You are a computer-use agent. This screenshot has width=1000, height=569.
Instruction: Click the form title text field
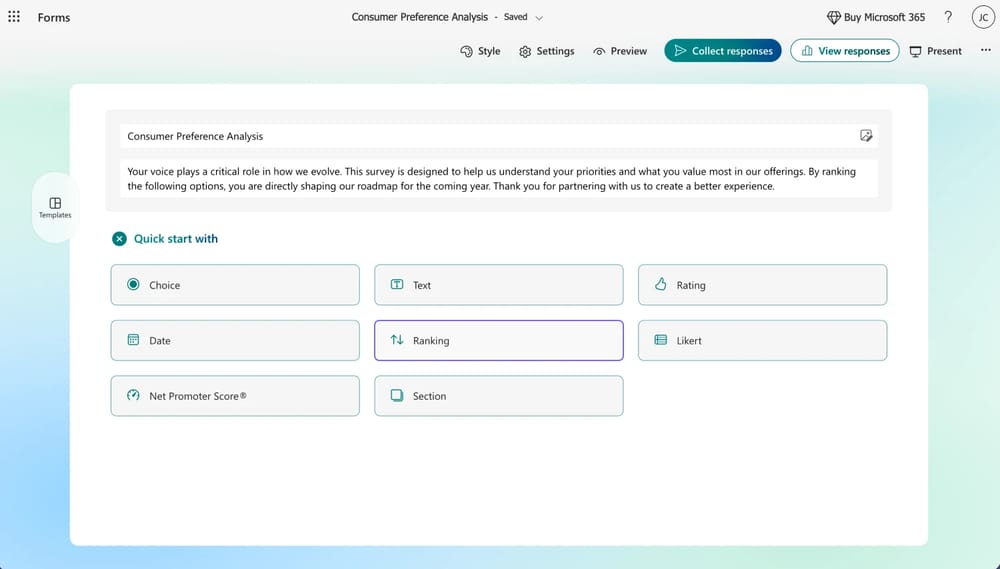[480, 136]
